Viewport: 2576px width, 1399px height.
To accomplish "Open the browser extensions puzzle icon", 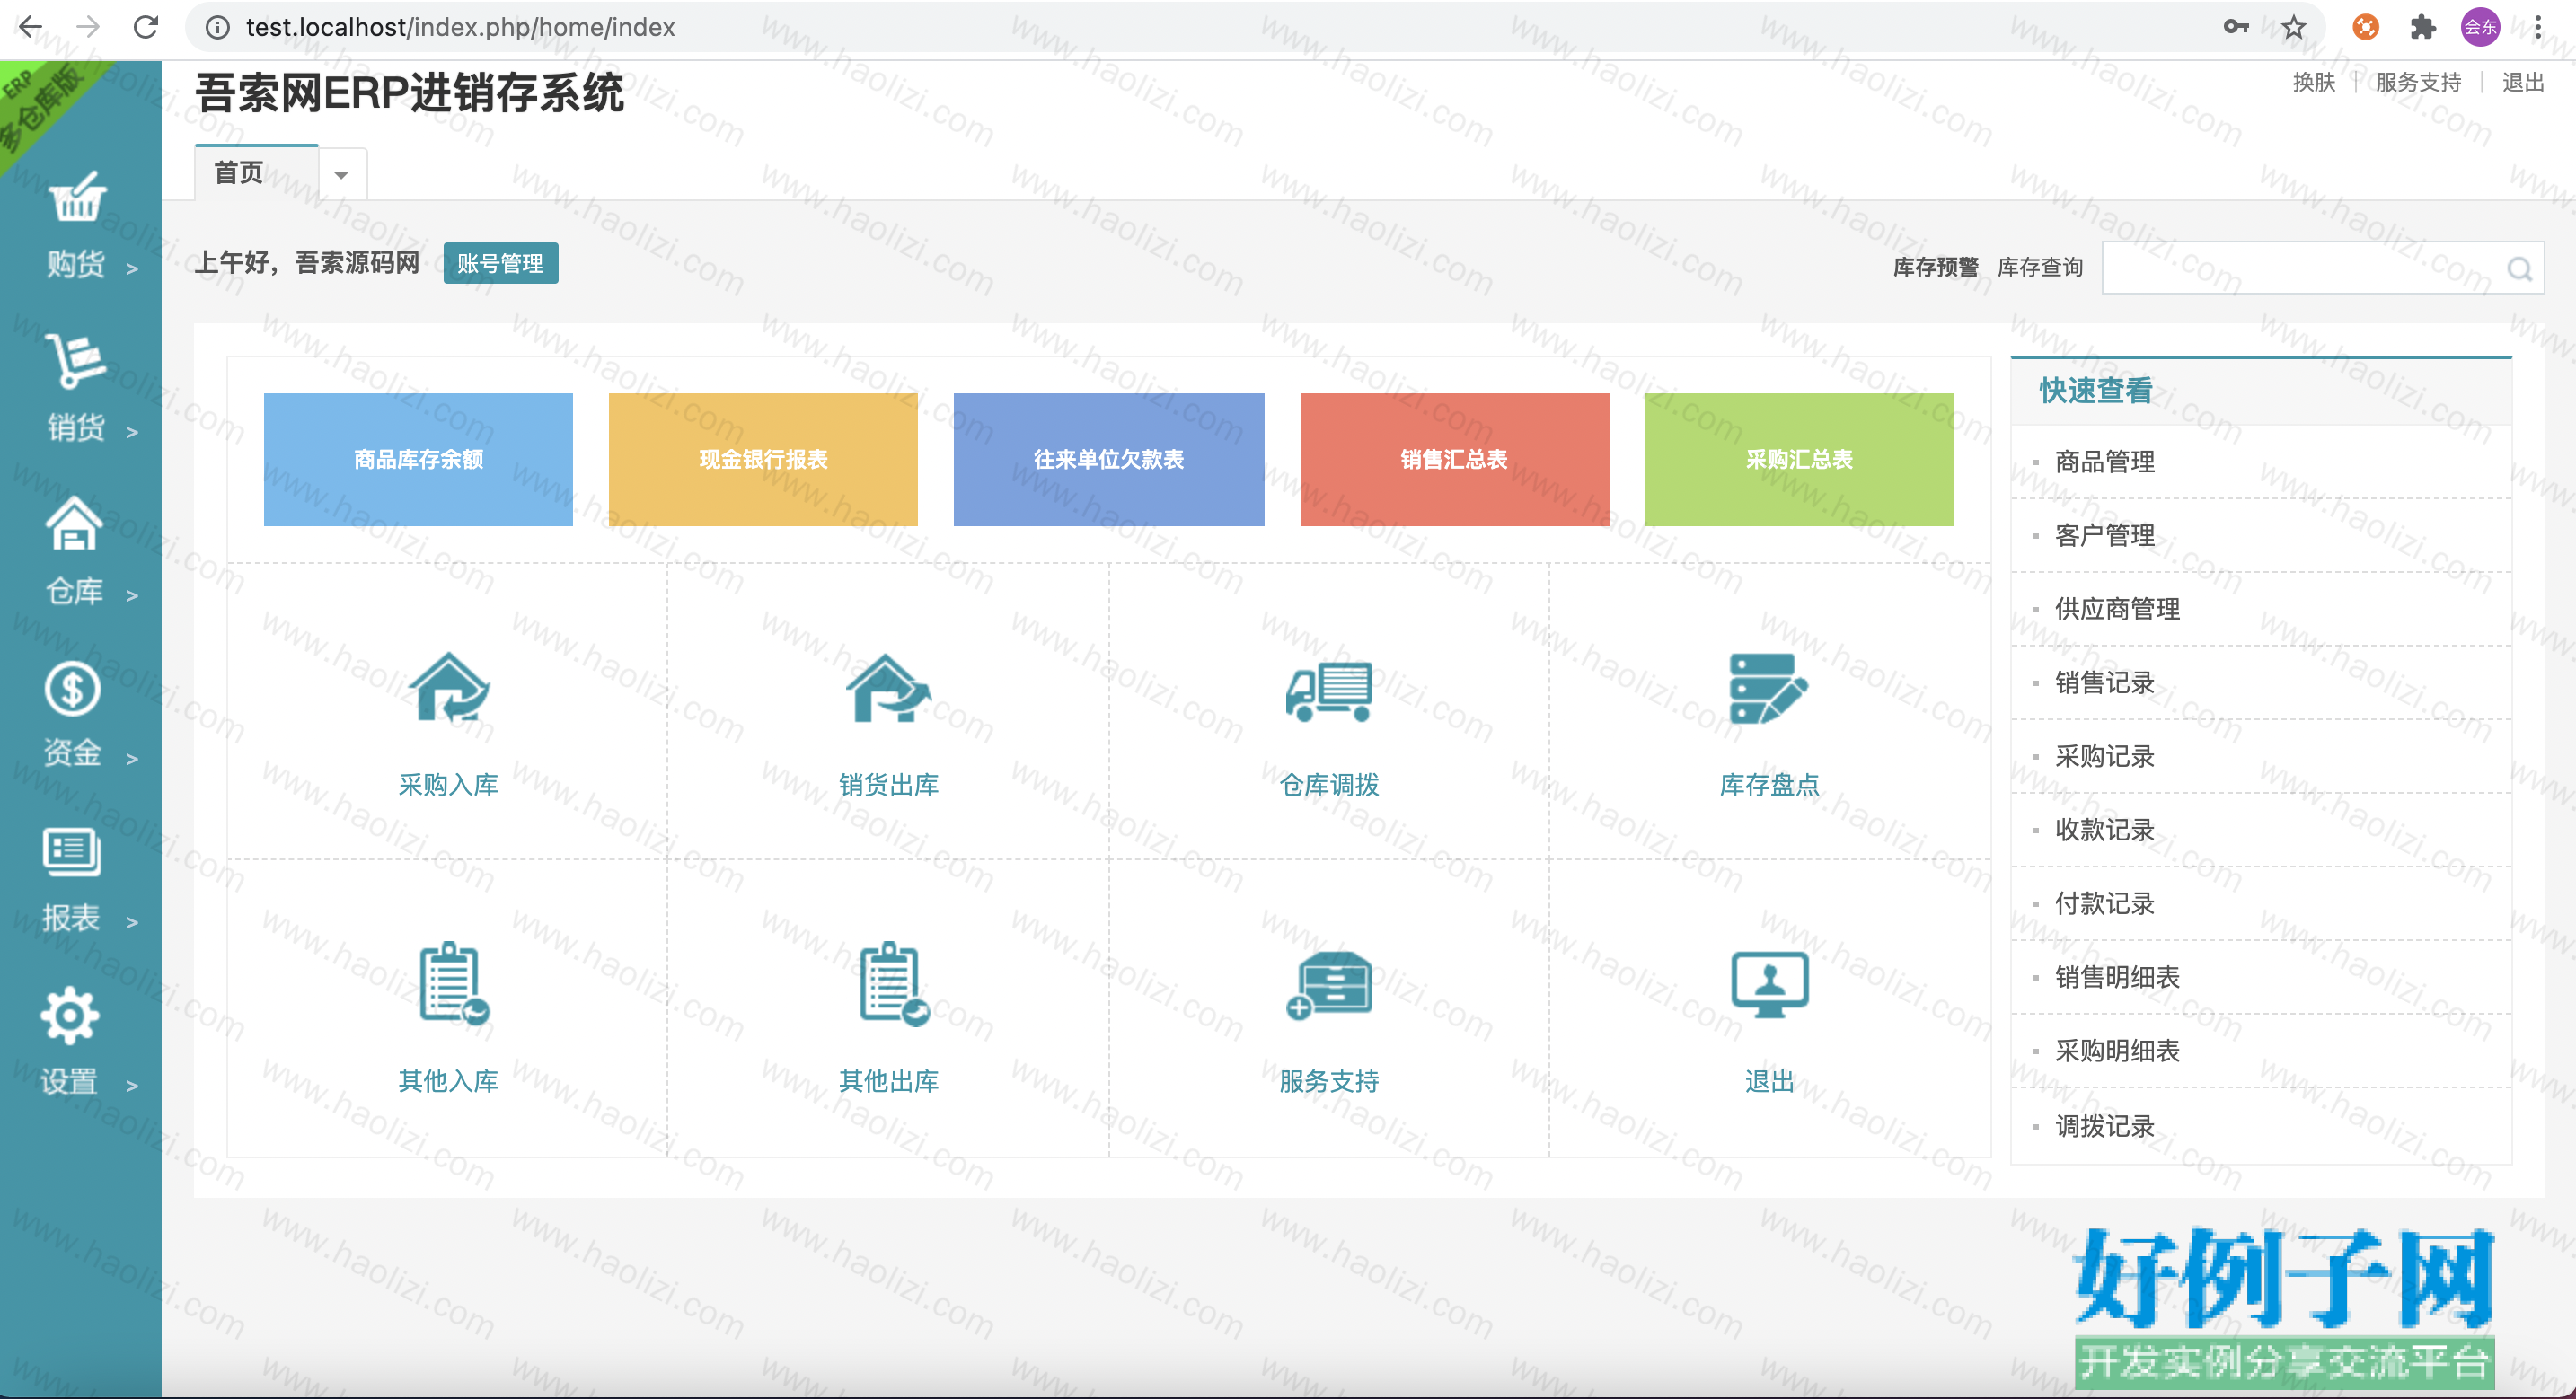I will (2422, 27).
